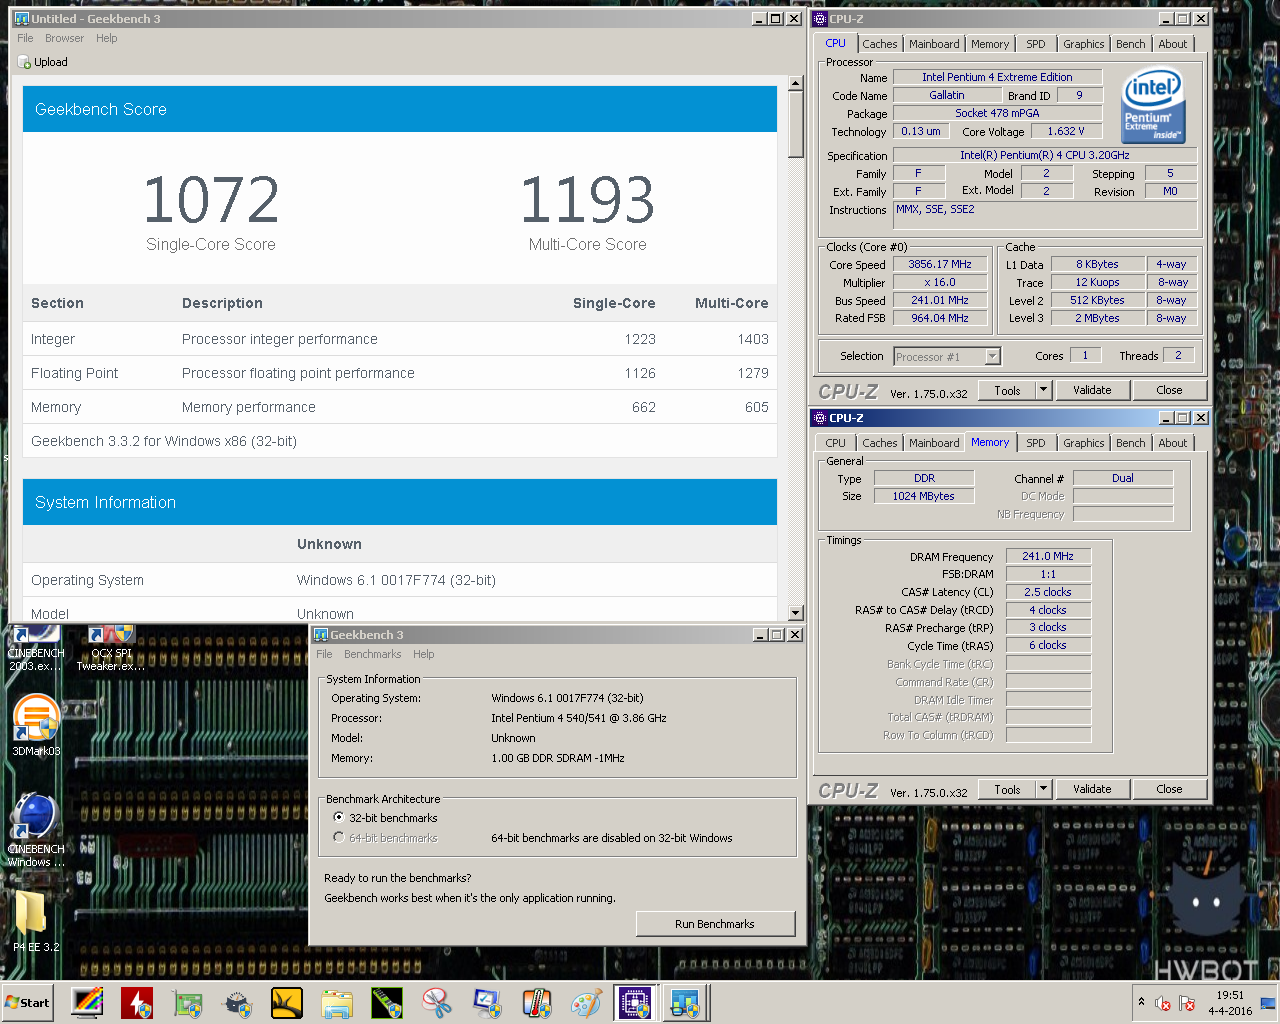Switch to Mainboard tab in CPU-Z processor window
Viewport: 1280px width, 1024px height.
coord(934,44)
